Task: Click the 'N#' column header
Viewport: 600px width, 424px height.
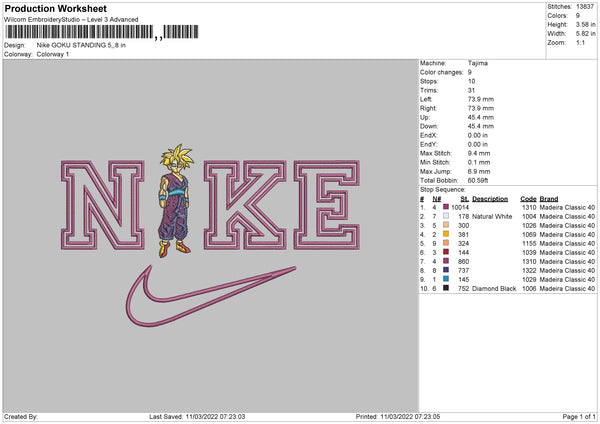Action: tap(437, 199)
